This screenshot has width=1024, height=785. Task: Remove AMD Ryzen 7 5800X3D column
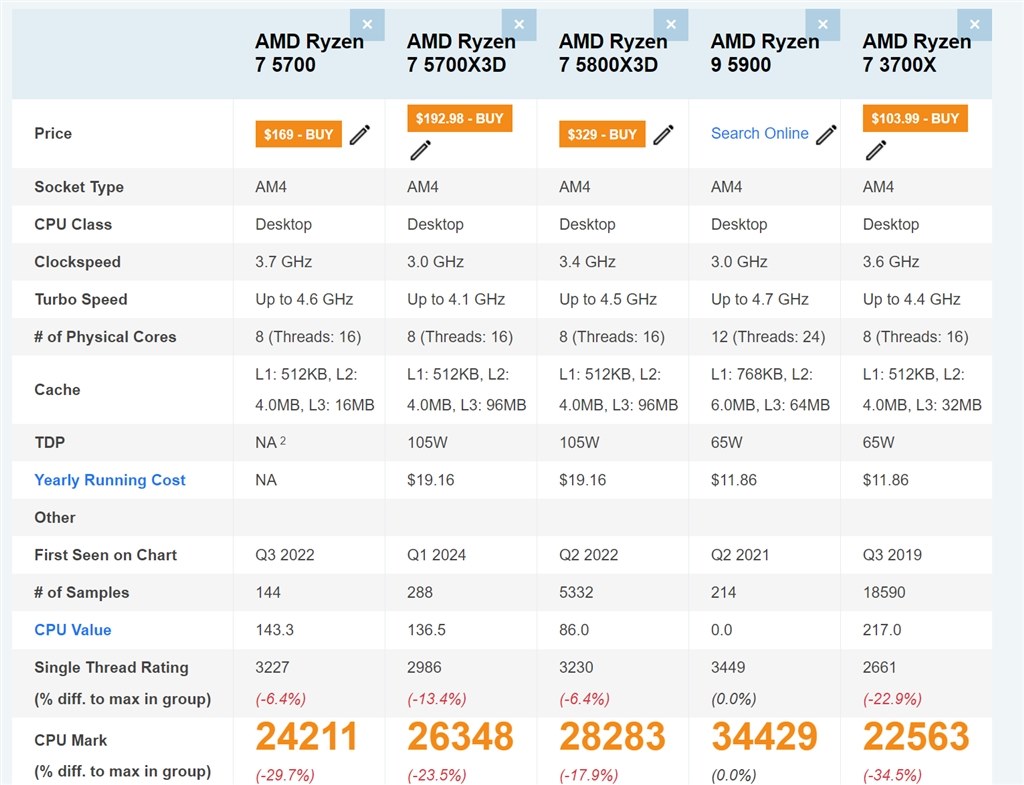click(x=671, y=25)
